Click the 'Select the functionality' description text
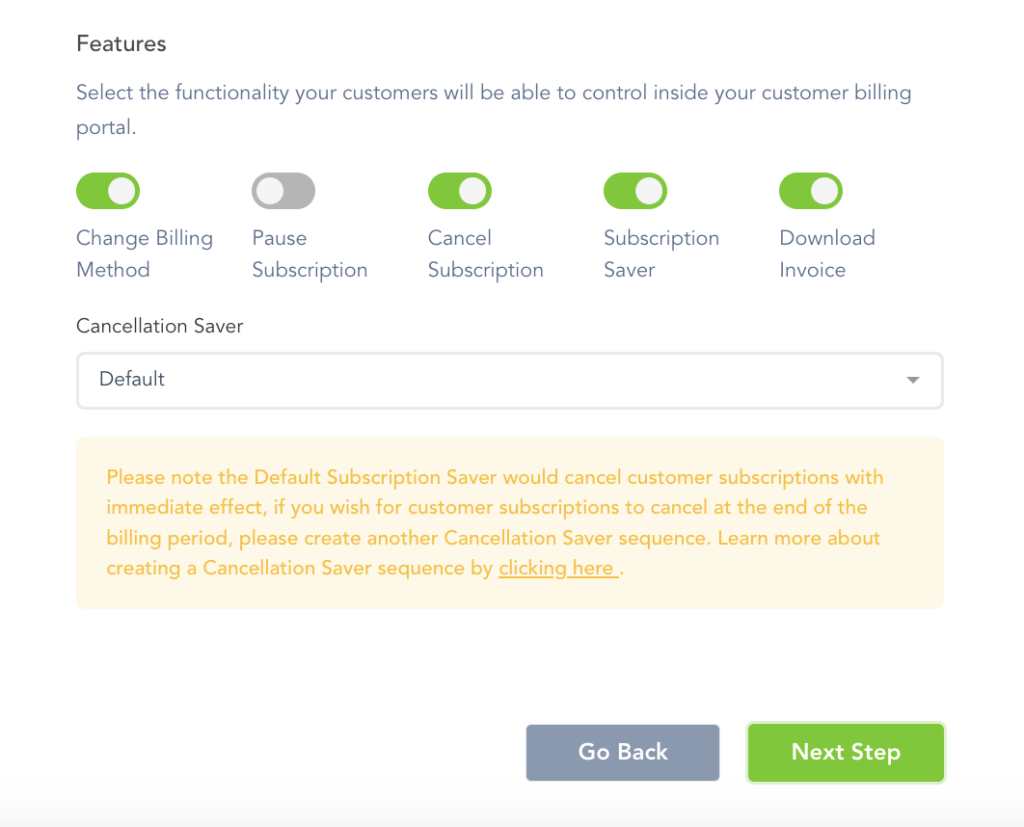This screenshot has width=1024, height=827. [x=493, y=94]
